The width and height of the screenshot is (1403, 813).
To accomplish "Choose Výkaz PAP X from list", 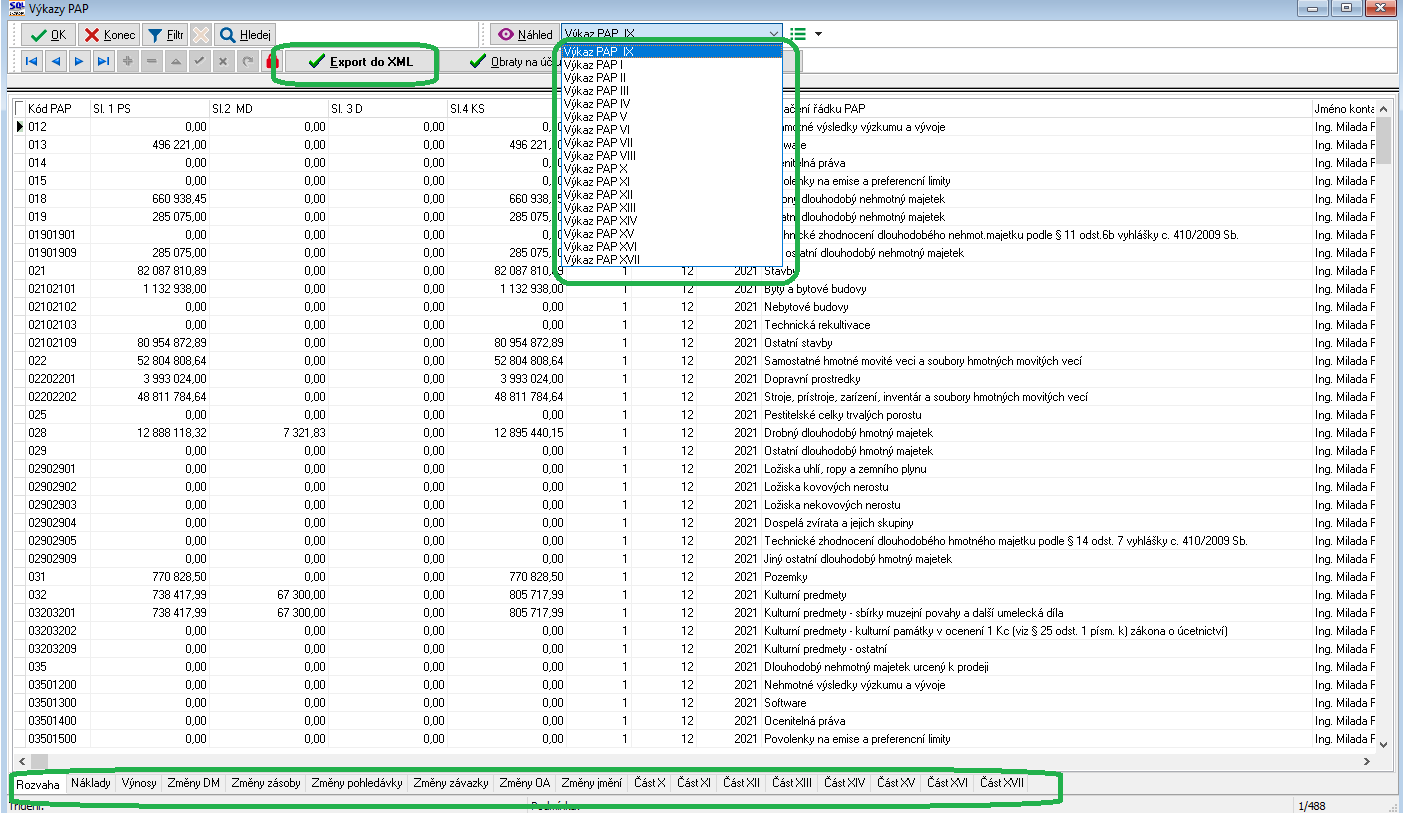I will click(672, 168).
